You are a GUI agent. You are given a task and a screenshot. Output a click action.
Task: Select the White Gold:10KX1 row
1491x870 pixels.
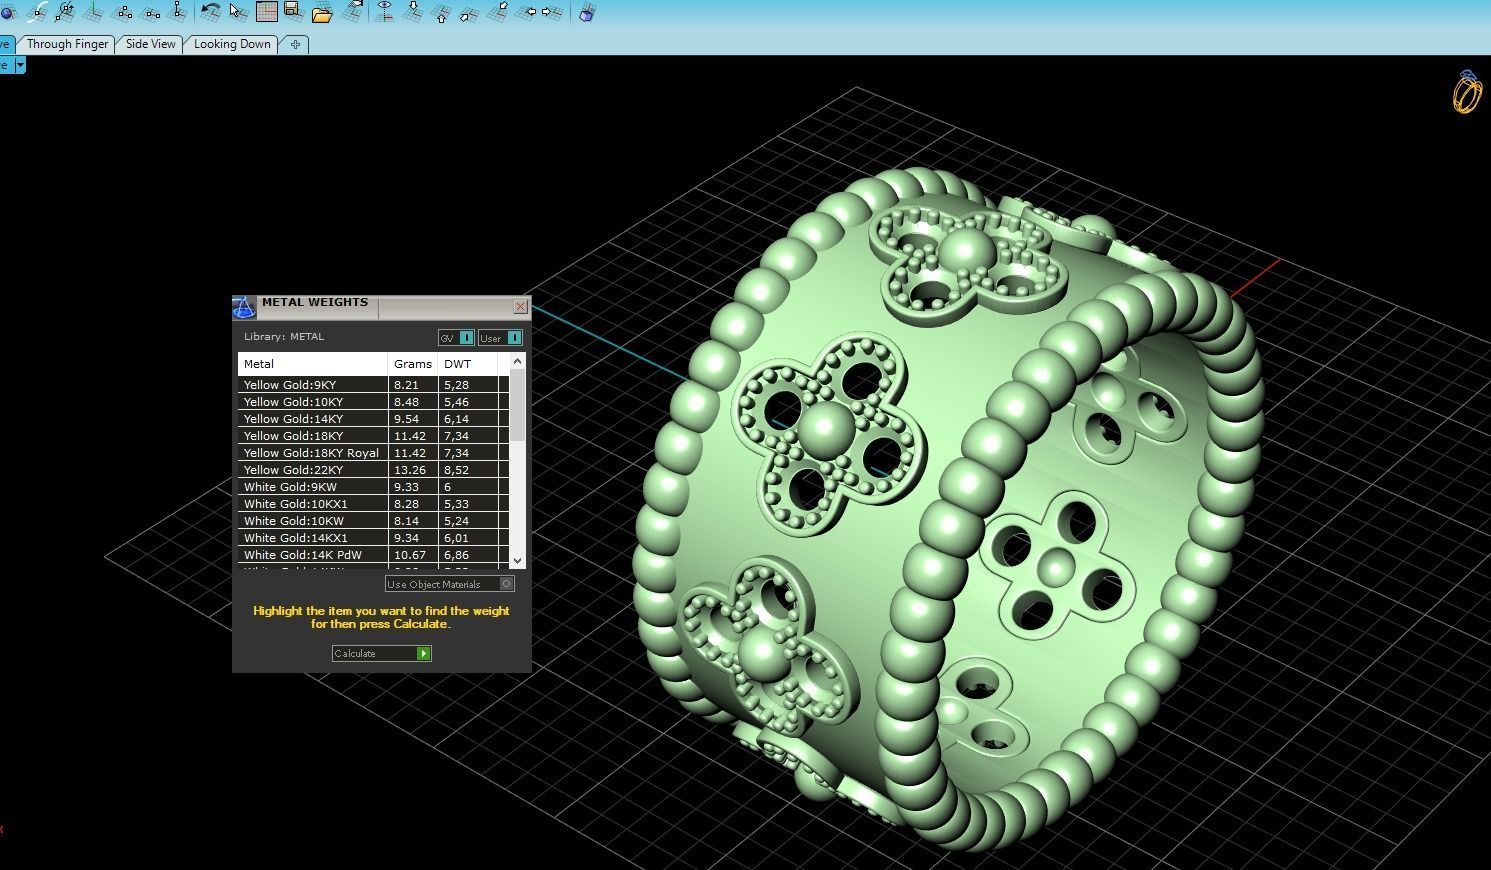[374, 504]
